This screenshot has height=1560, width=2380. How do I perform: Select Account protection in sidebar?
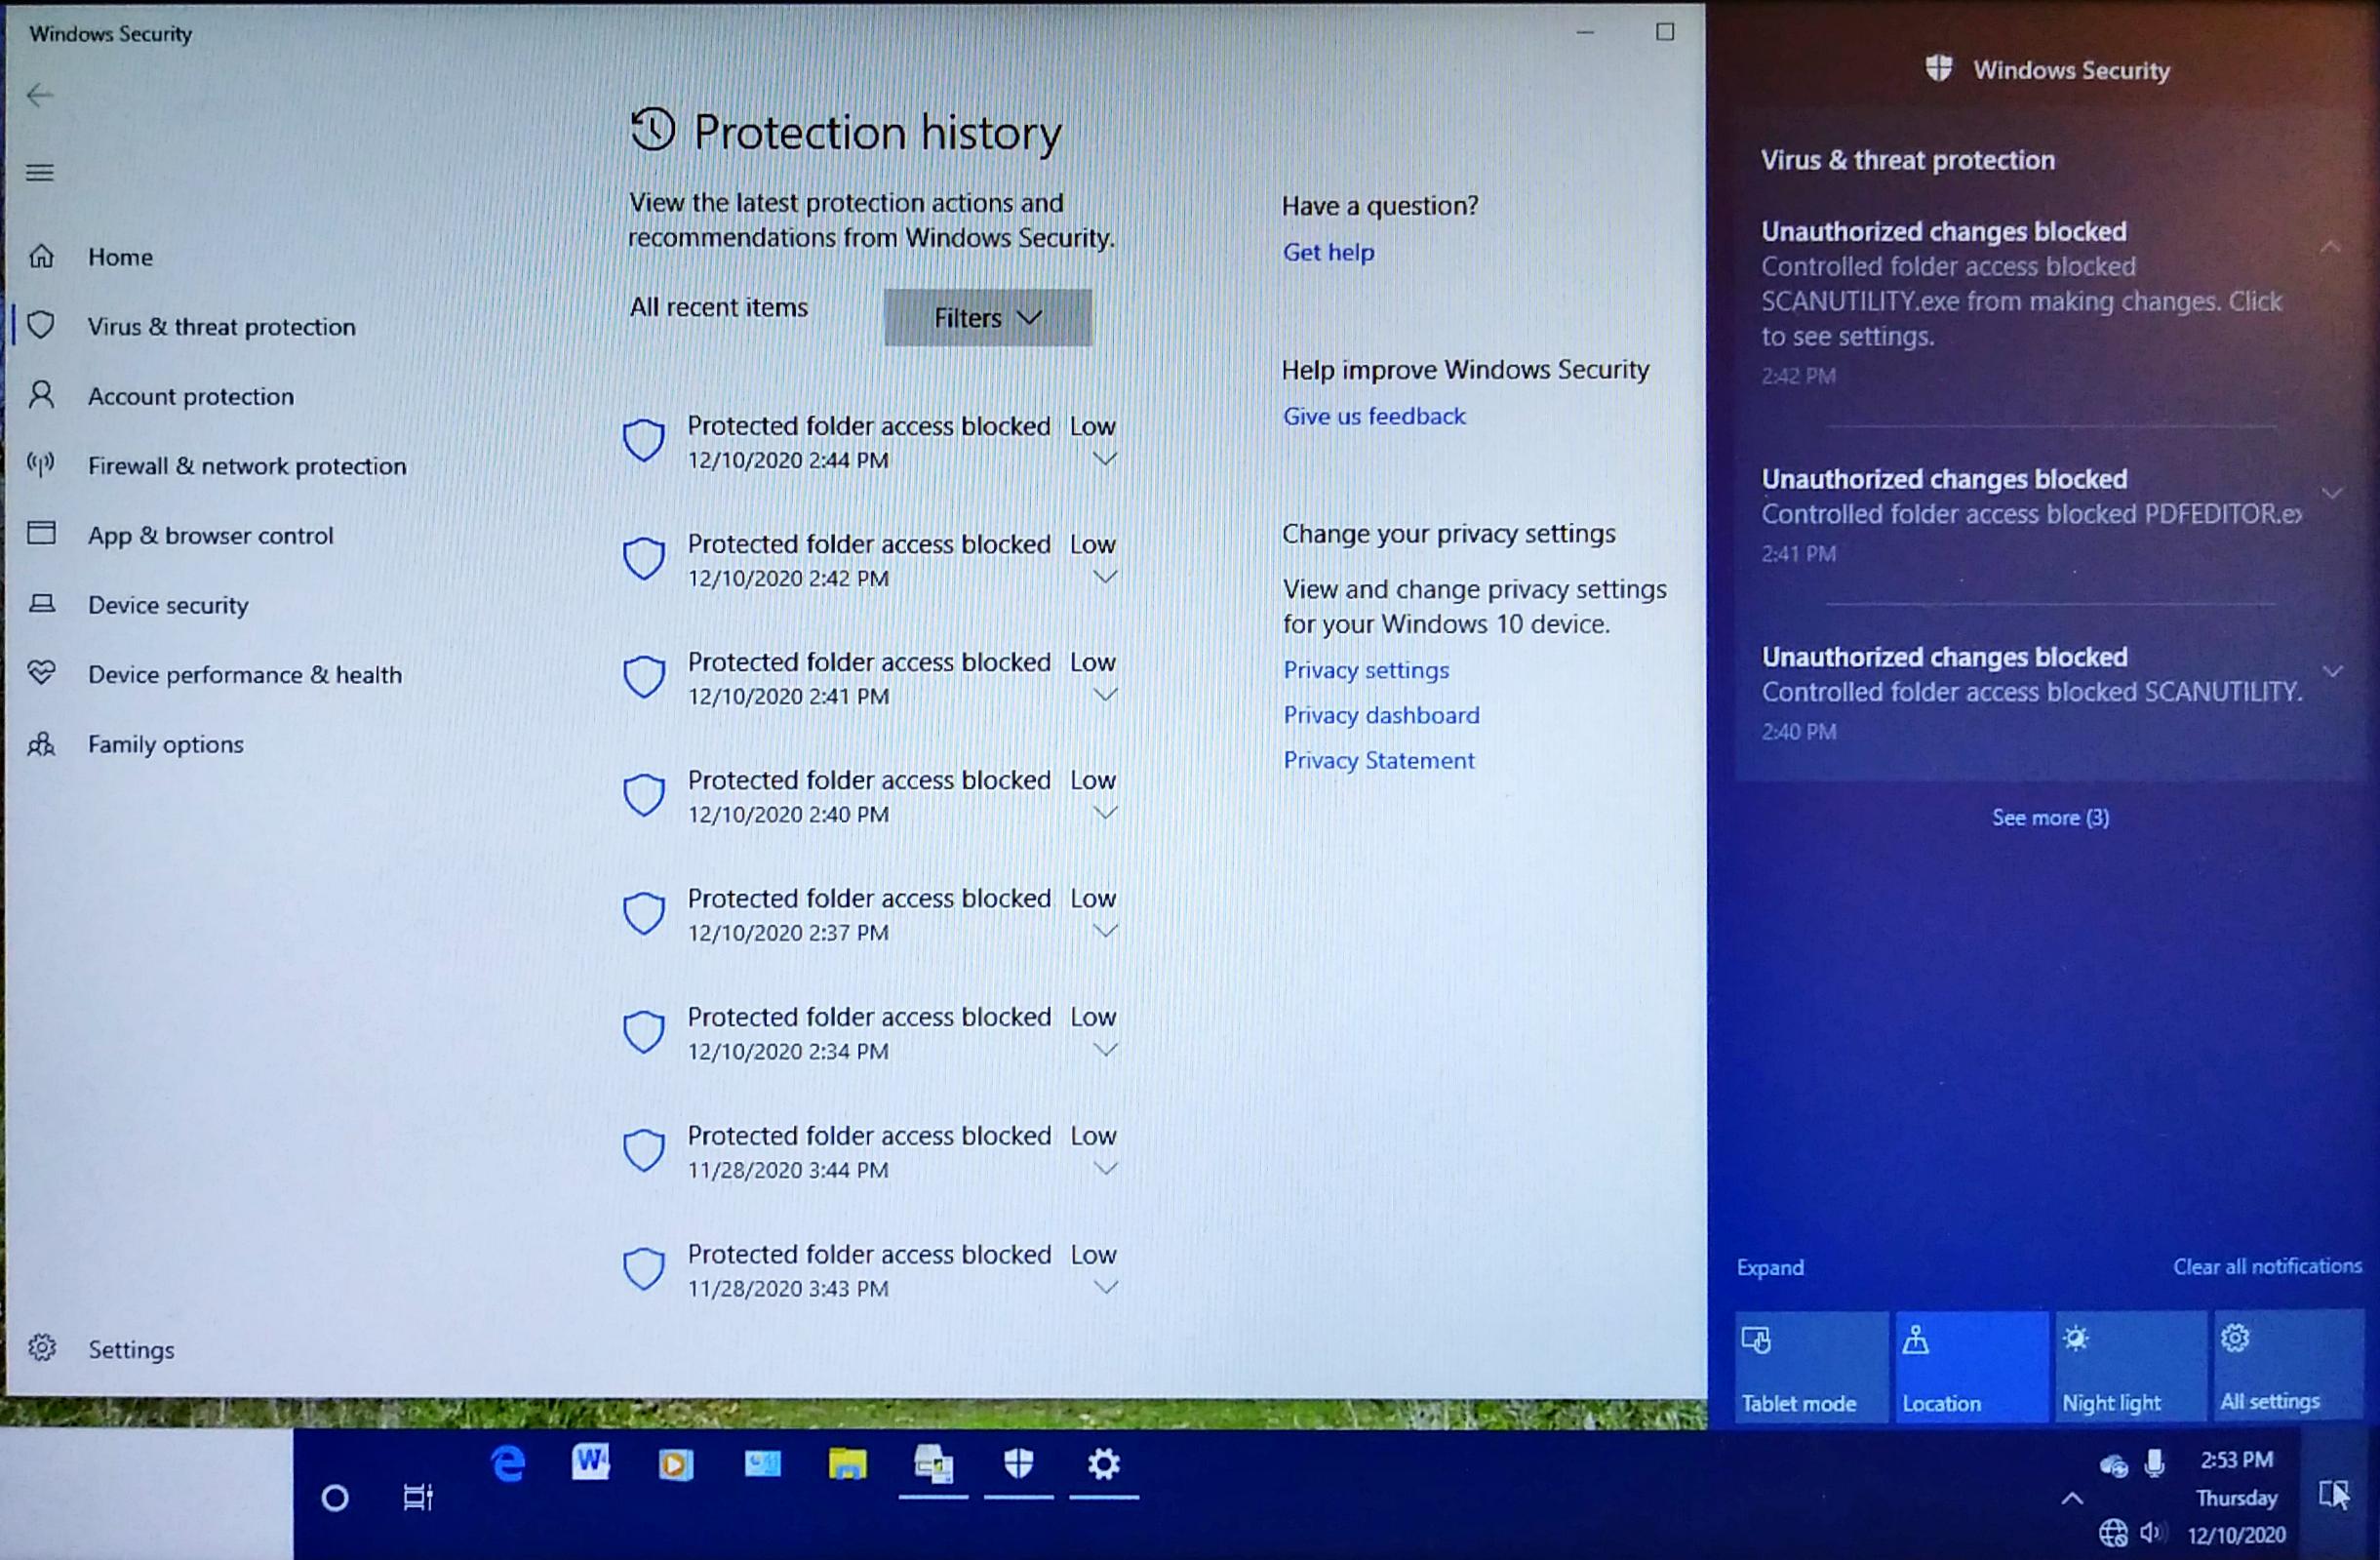pyautogui.click(x=190, y=396)
